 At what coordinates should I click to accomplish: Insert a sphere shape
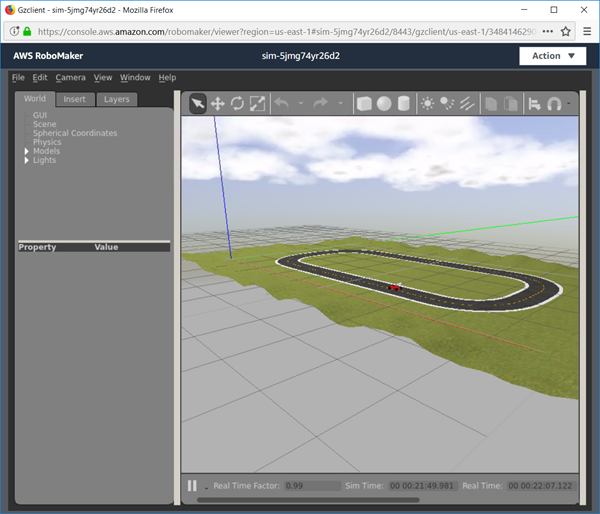384,103
